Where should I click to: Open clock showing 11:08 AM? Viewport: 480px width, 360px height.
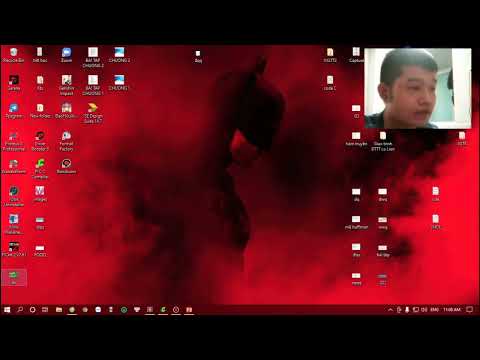[452, 310]
